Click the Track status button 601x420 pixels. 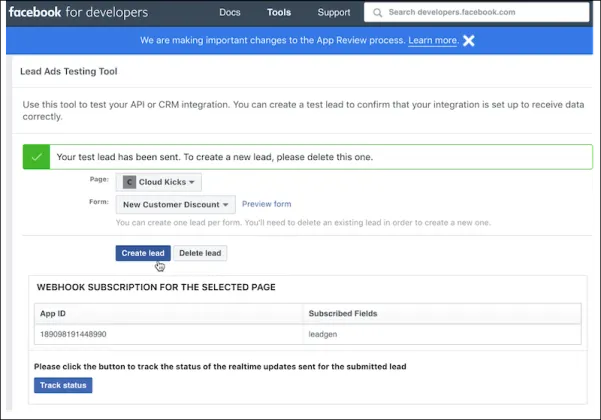click(x=63, y=385)
